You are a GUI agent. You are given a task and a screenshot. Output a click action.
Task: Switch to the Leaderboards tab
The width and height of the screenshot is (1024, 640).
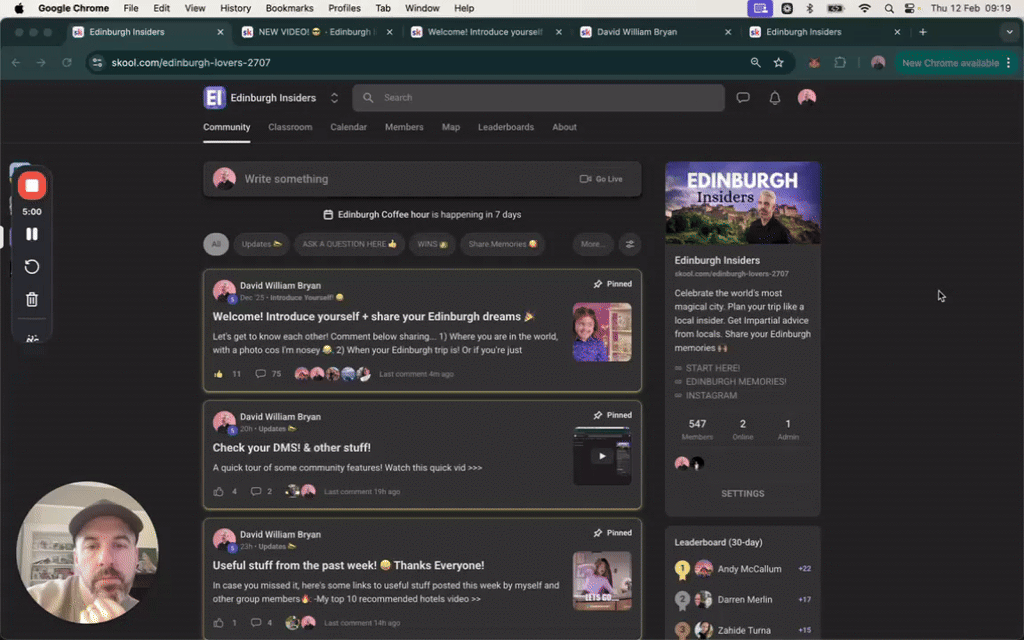(506, 127)
